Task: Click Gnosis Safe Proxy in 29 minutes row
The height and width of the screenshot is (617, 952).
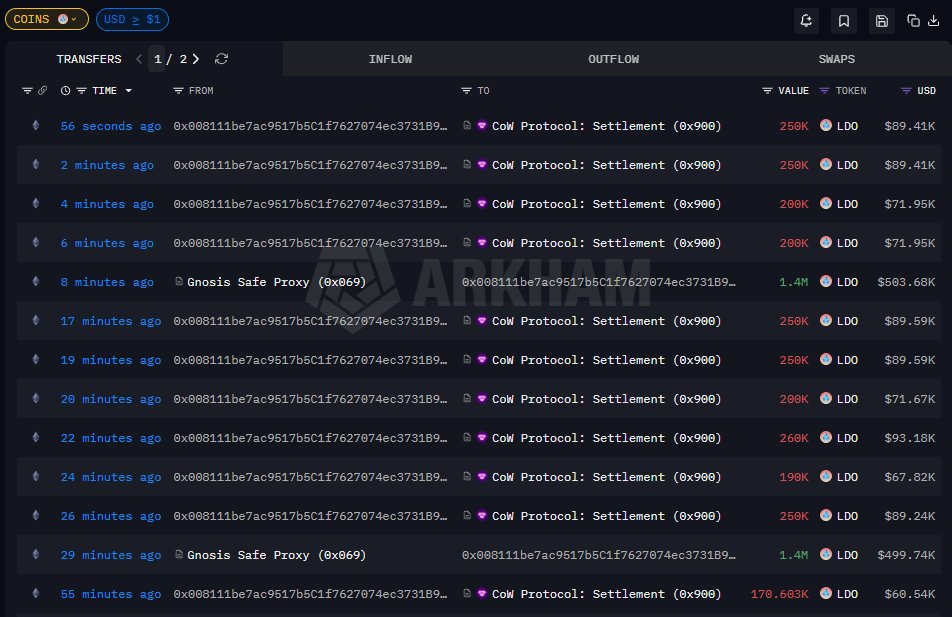Action: 276,555
